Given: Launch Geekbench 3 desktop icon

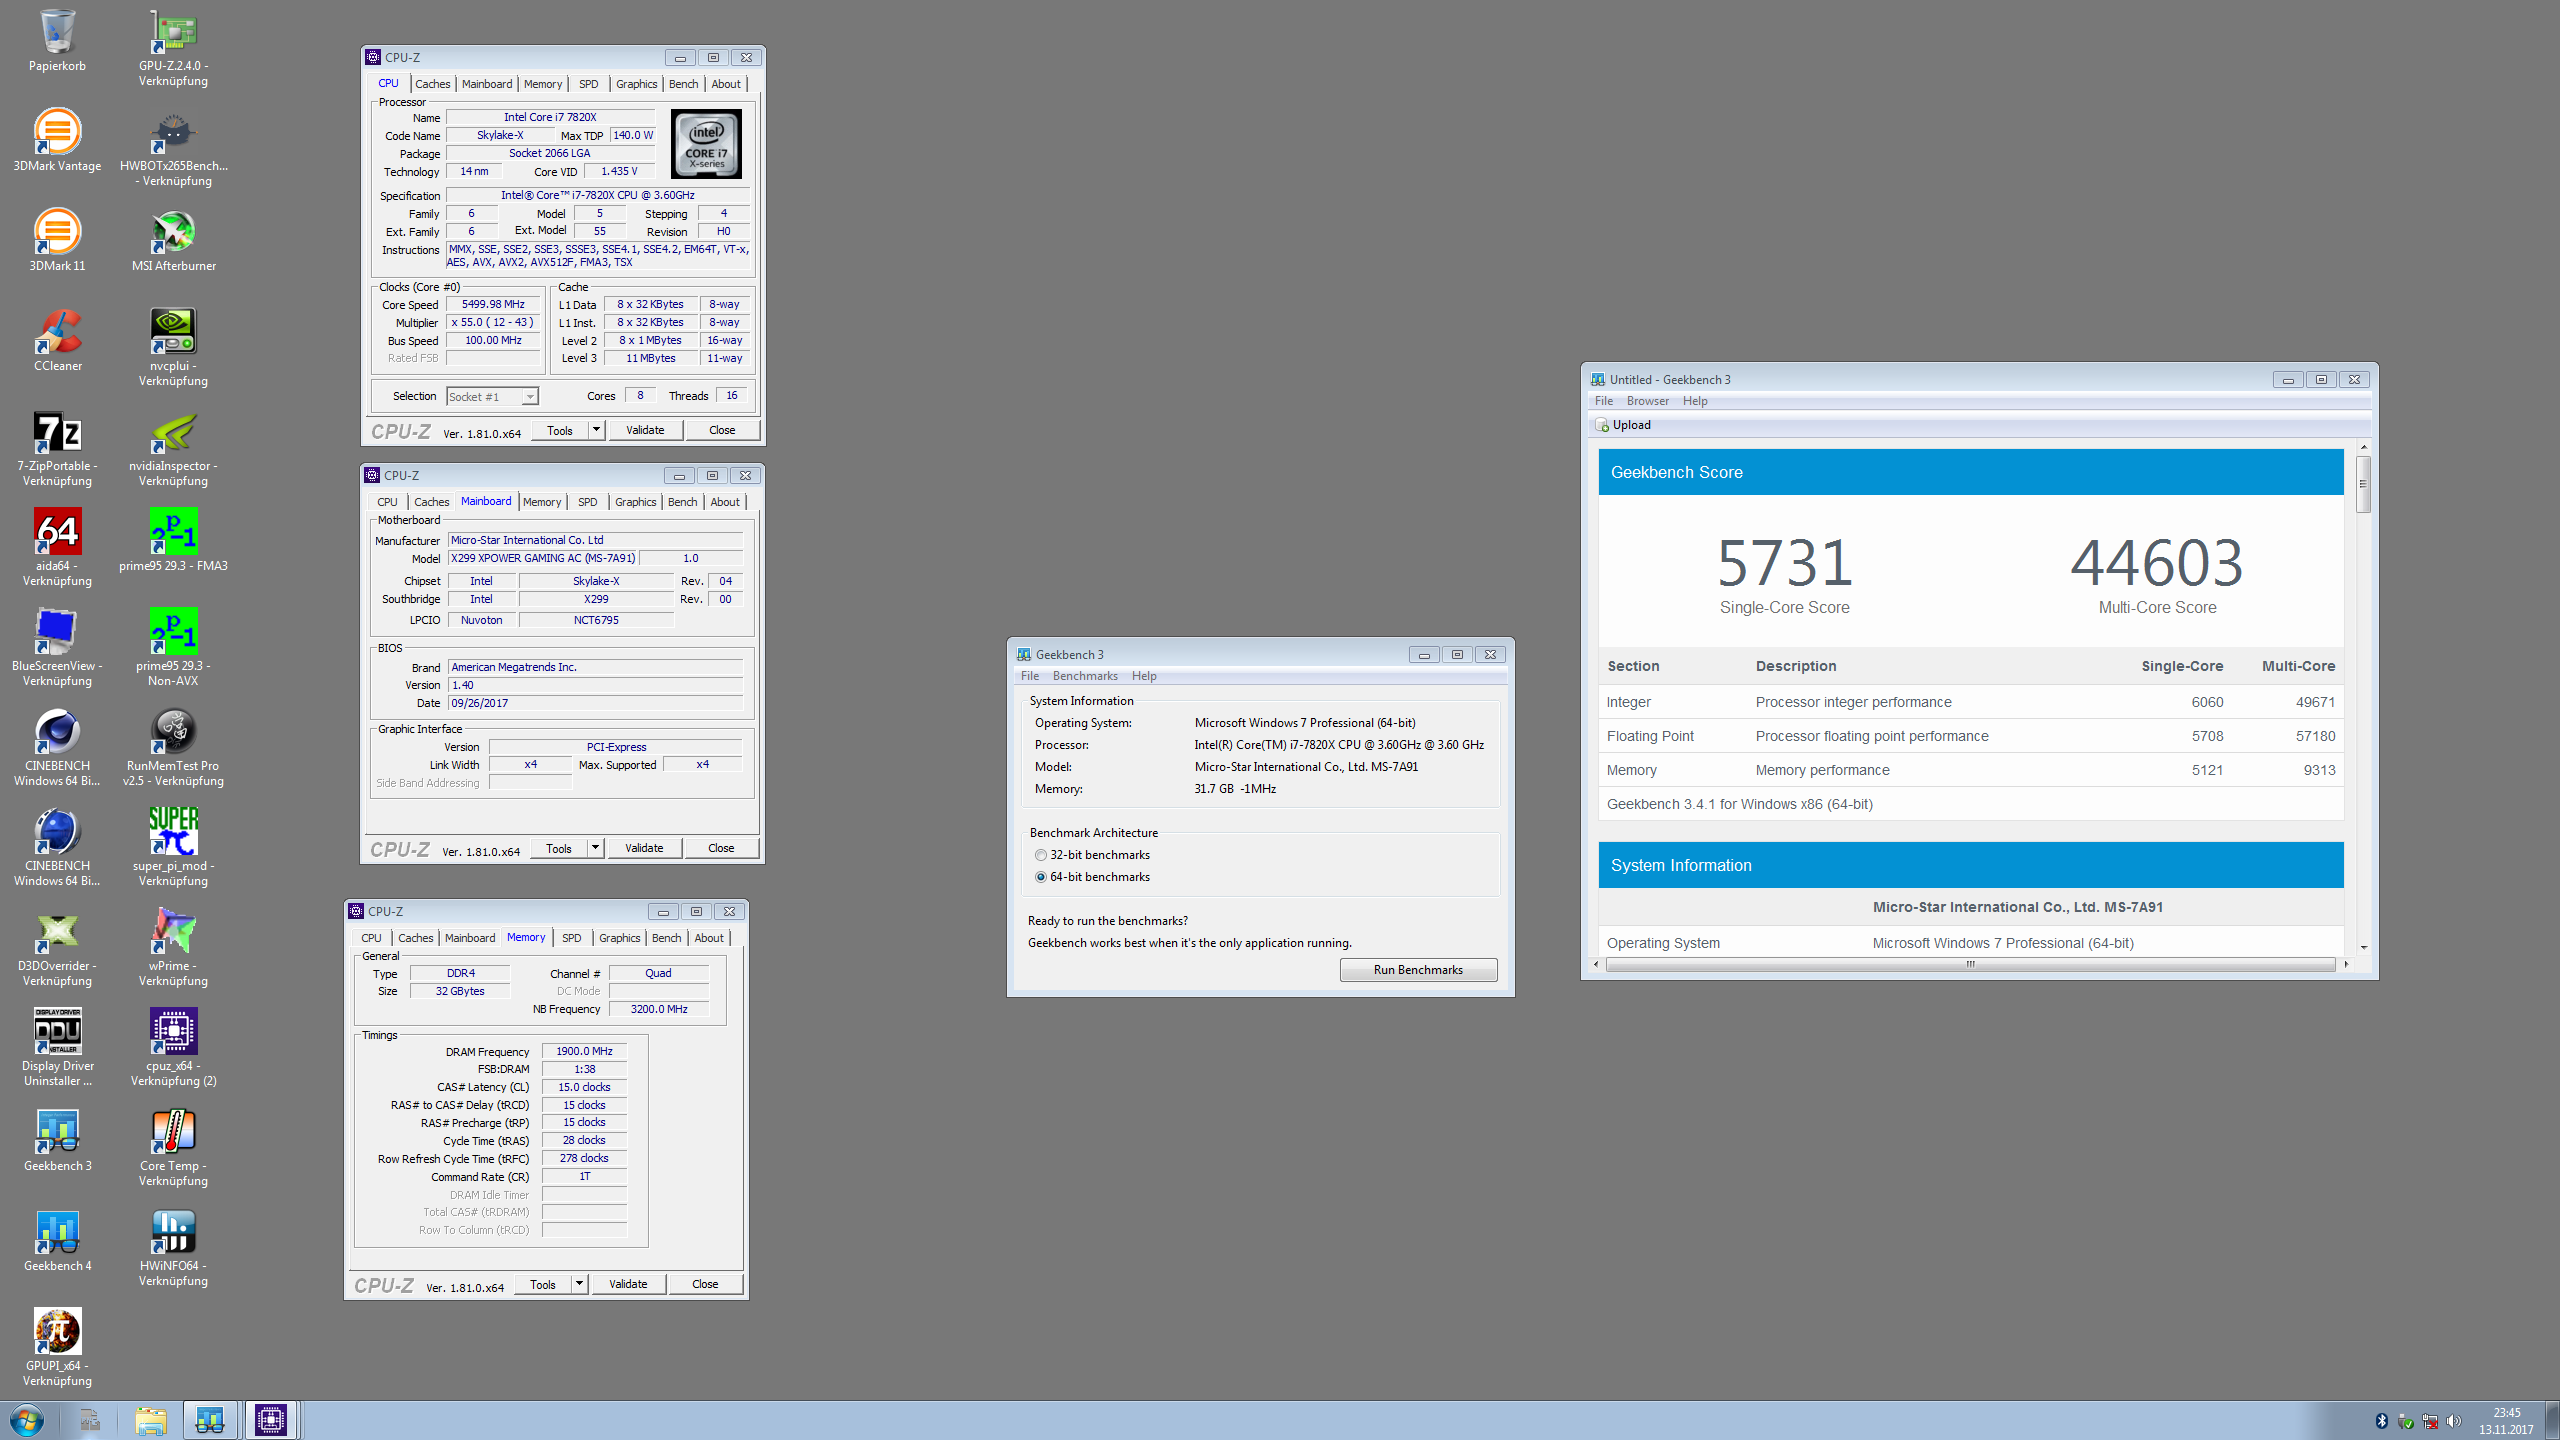Looking at the screenshot, I should (x=57, y=1141).
